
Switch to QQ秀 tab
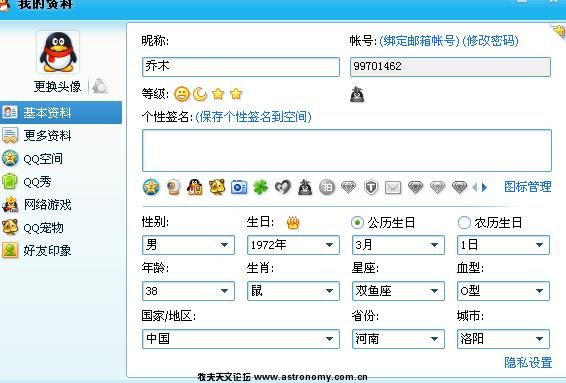[x=61, y=182]
